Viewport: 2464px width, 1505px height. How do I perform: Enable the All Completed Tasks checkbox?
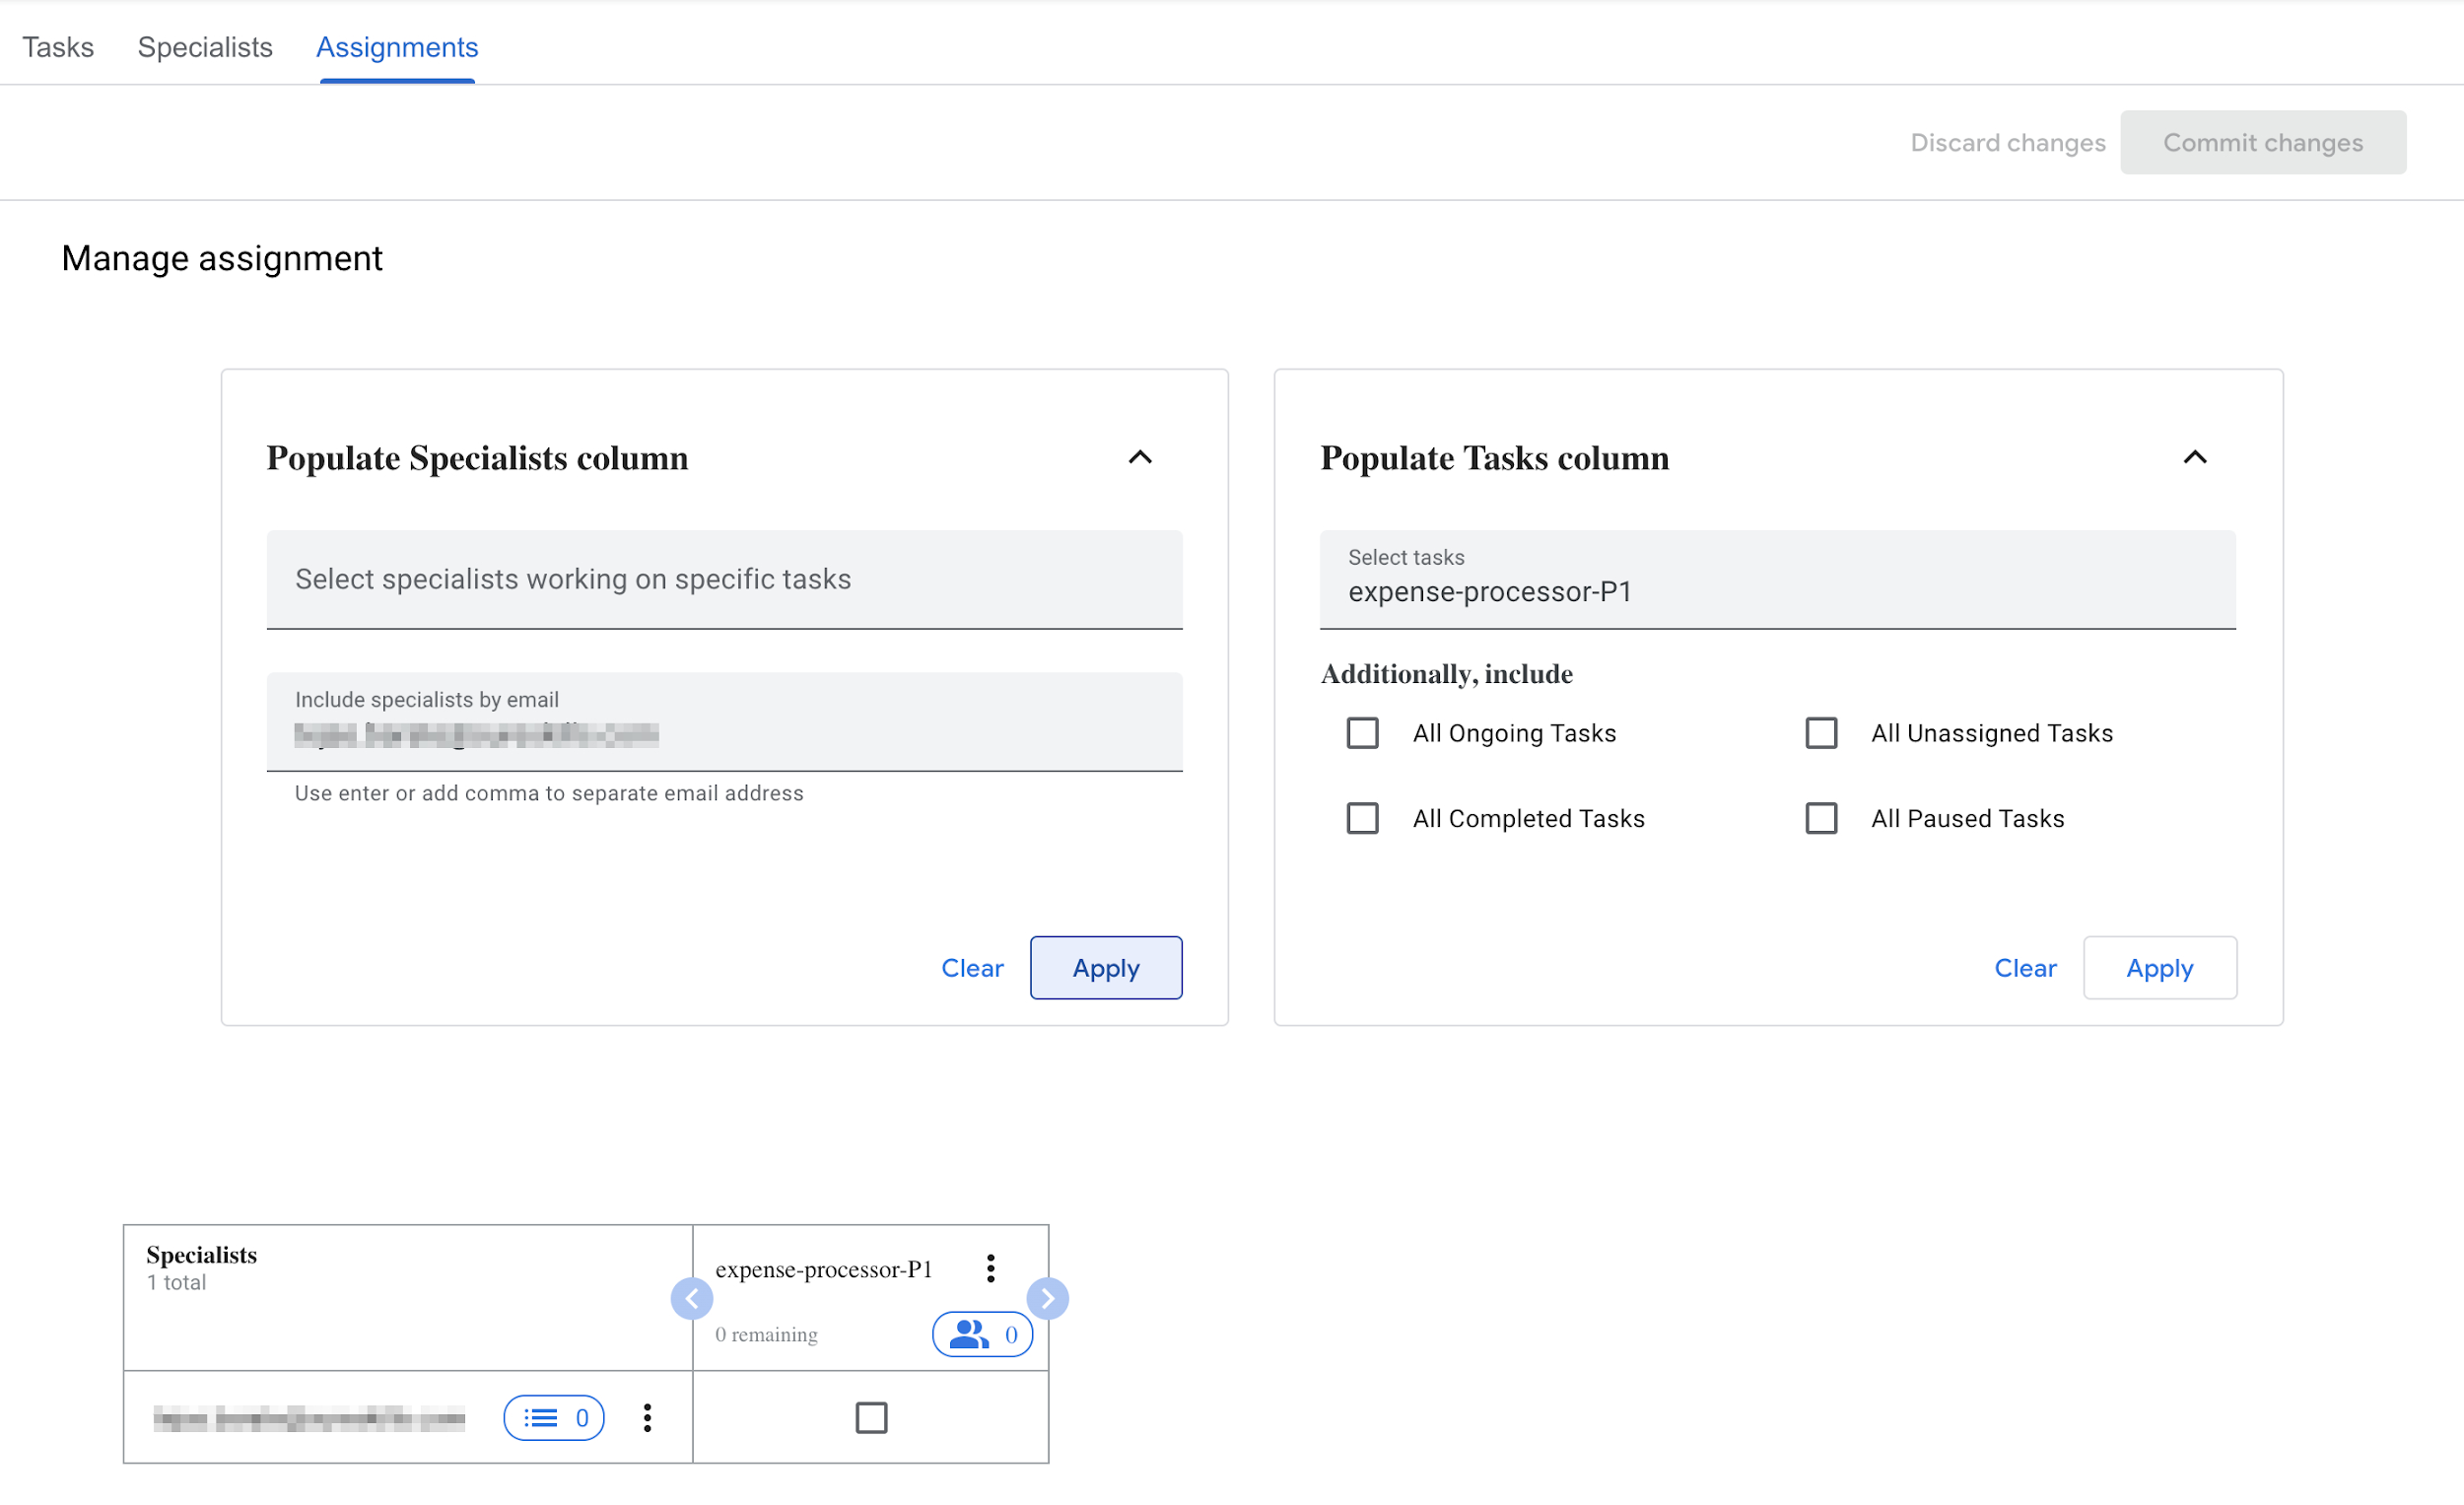click(1364, 817)
